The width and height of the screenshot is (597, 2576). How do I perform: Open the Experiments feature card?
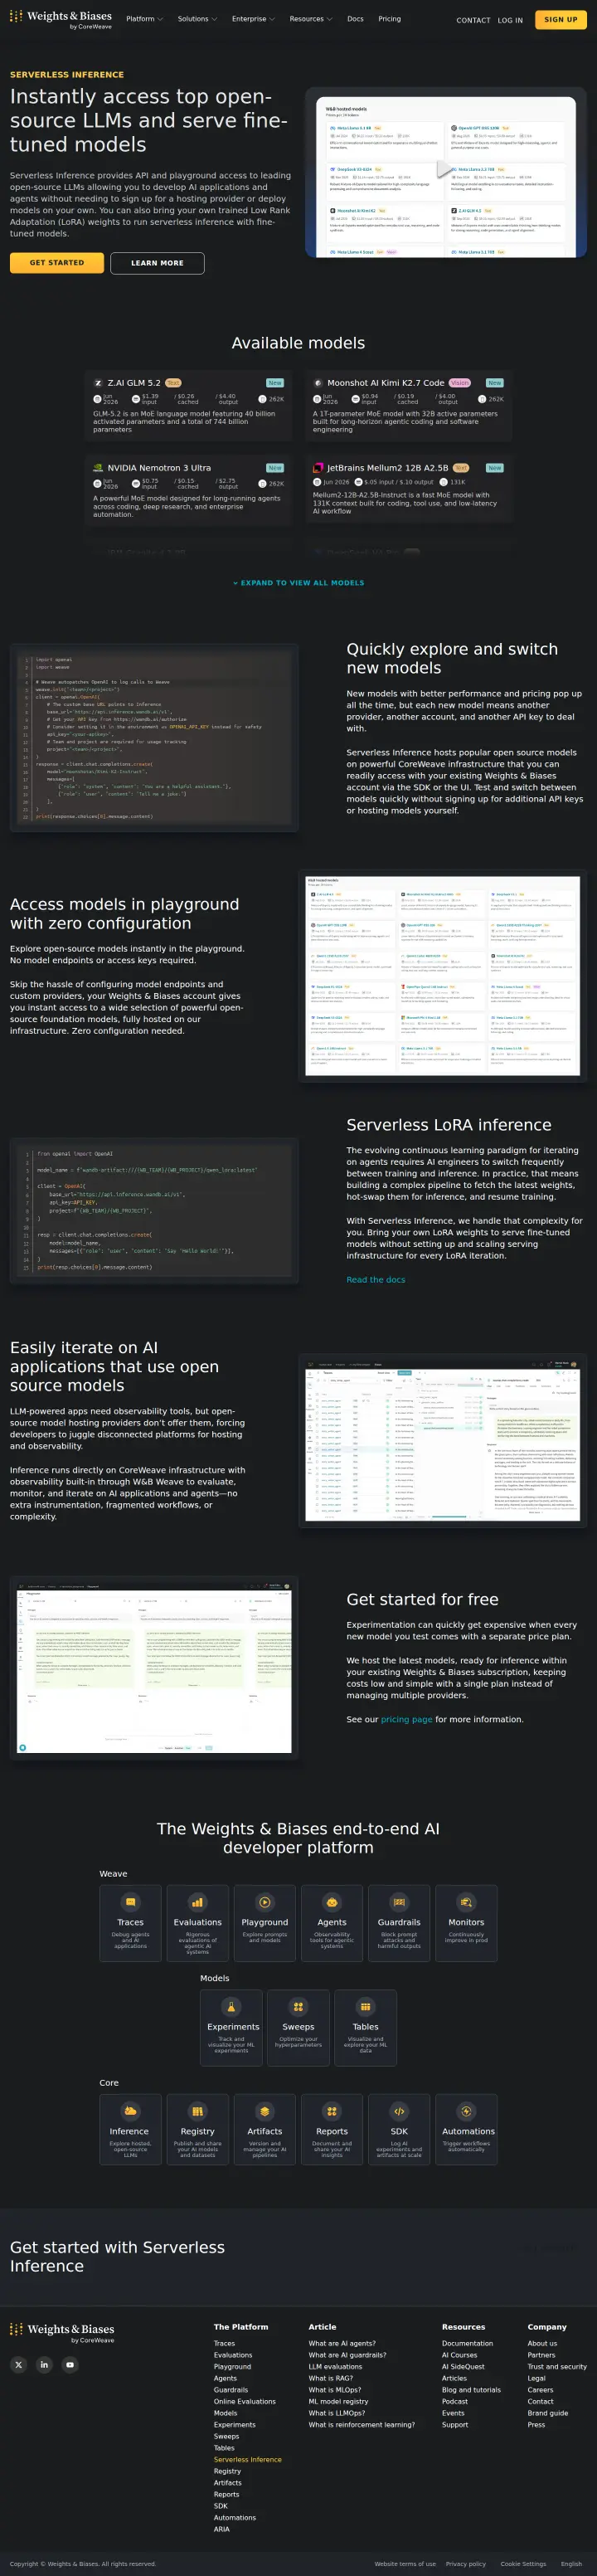231,2027
